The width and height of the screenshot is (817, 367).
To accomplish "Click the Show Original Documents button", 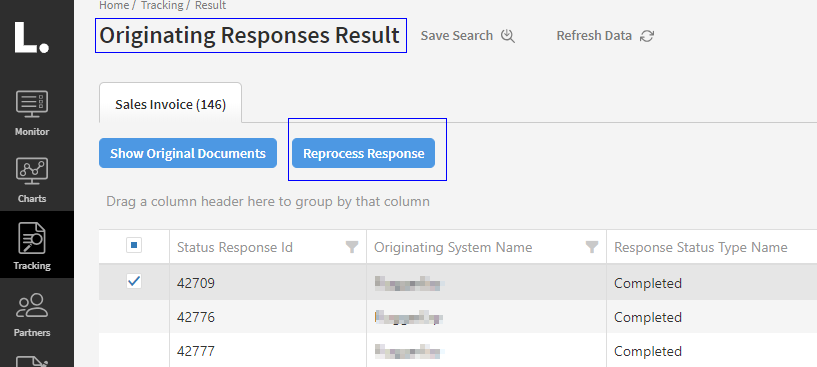I will [188, 153].
